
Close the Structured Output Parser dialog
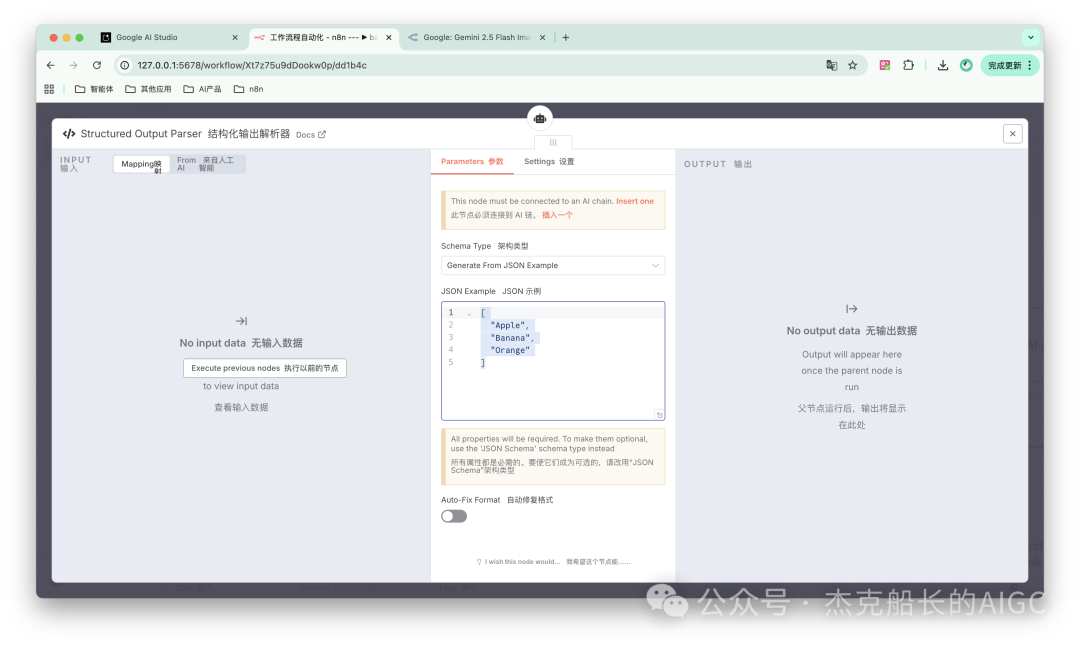1012,134
